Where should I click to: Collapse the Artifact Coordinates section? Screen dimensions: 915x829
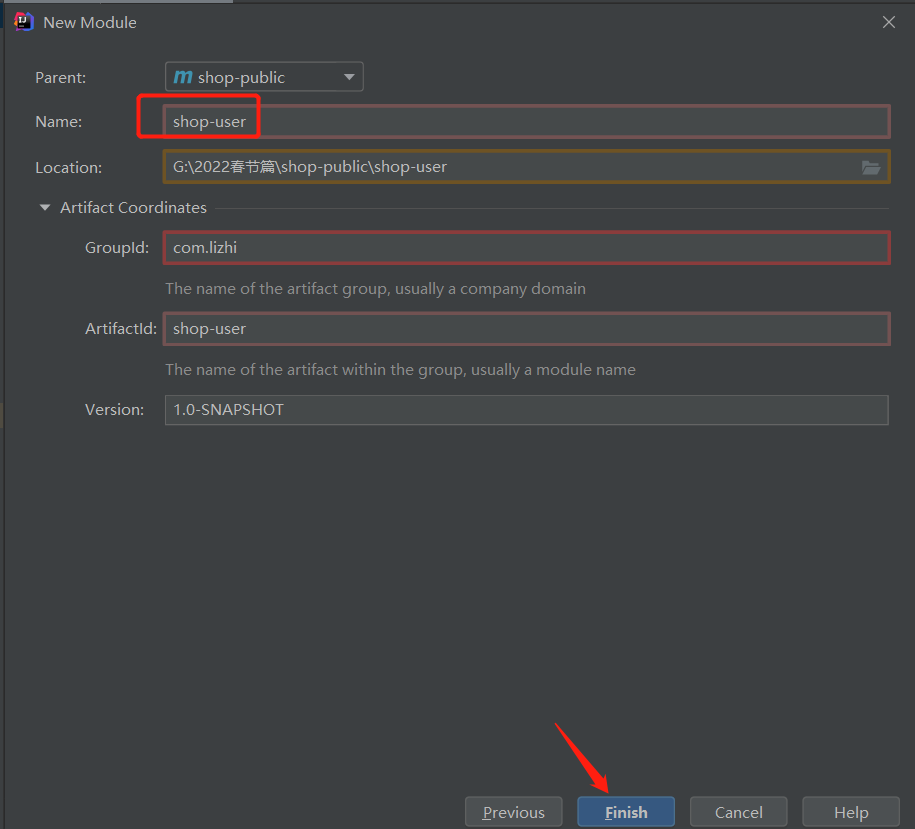pos(44,208)
